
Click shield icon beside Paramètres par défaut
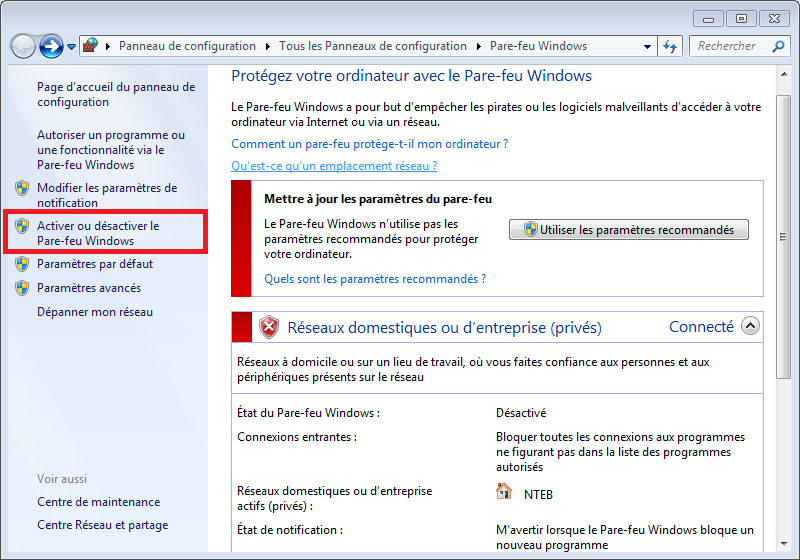(x=21, y=264)
